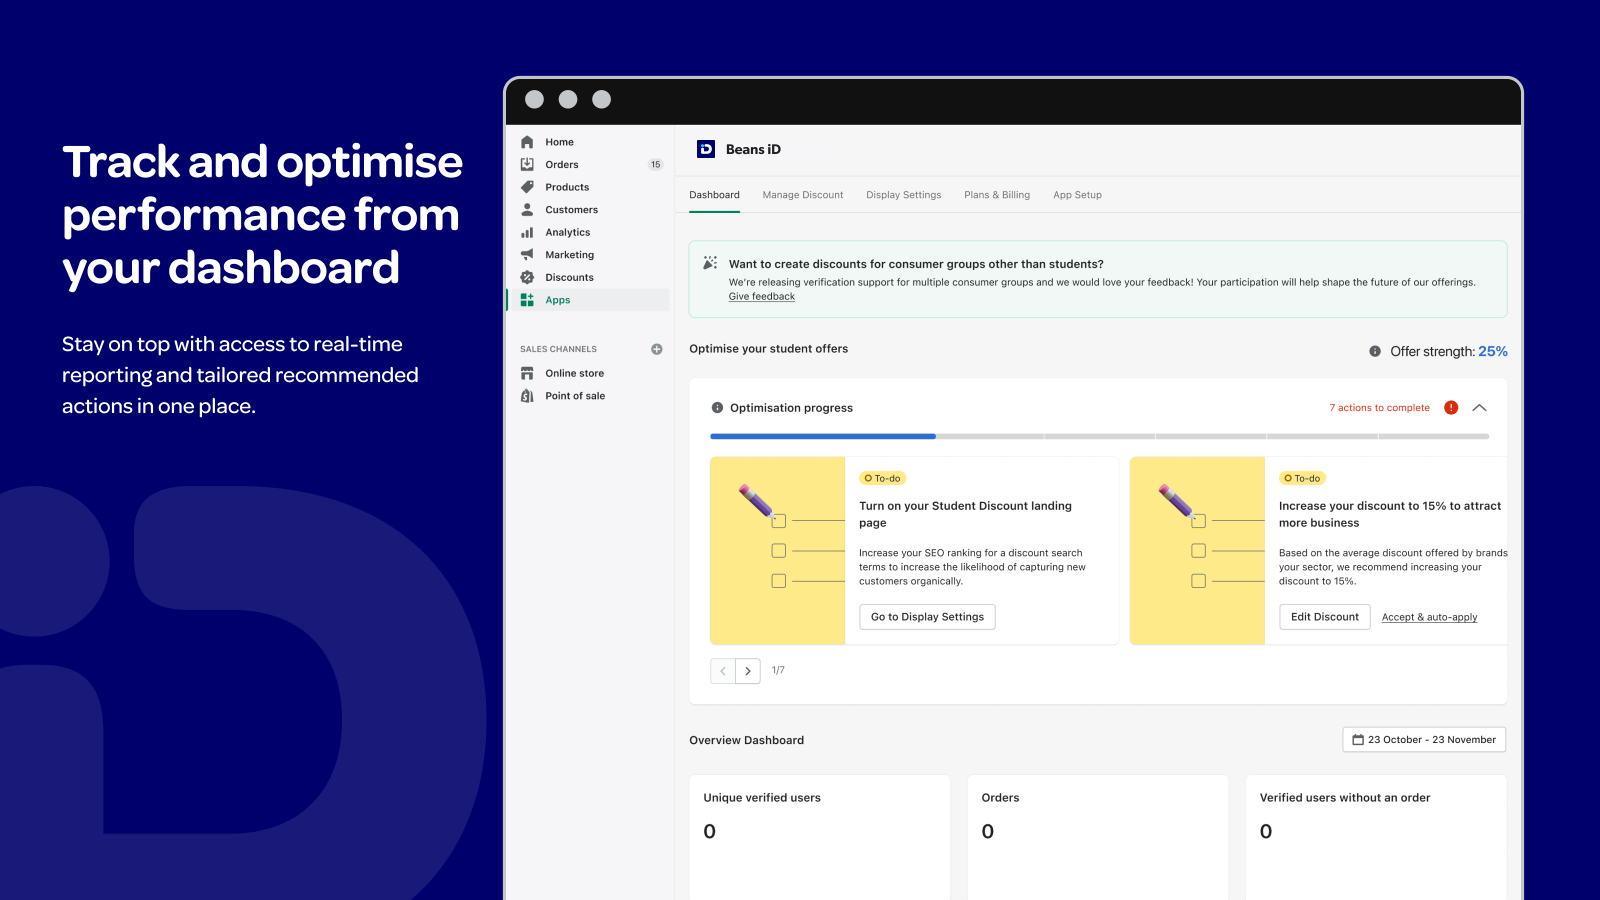This screenshot has width=1600, height=900.
Task: Advance to the next optimisation card
Action: (747, 671)
